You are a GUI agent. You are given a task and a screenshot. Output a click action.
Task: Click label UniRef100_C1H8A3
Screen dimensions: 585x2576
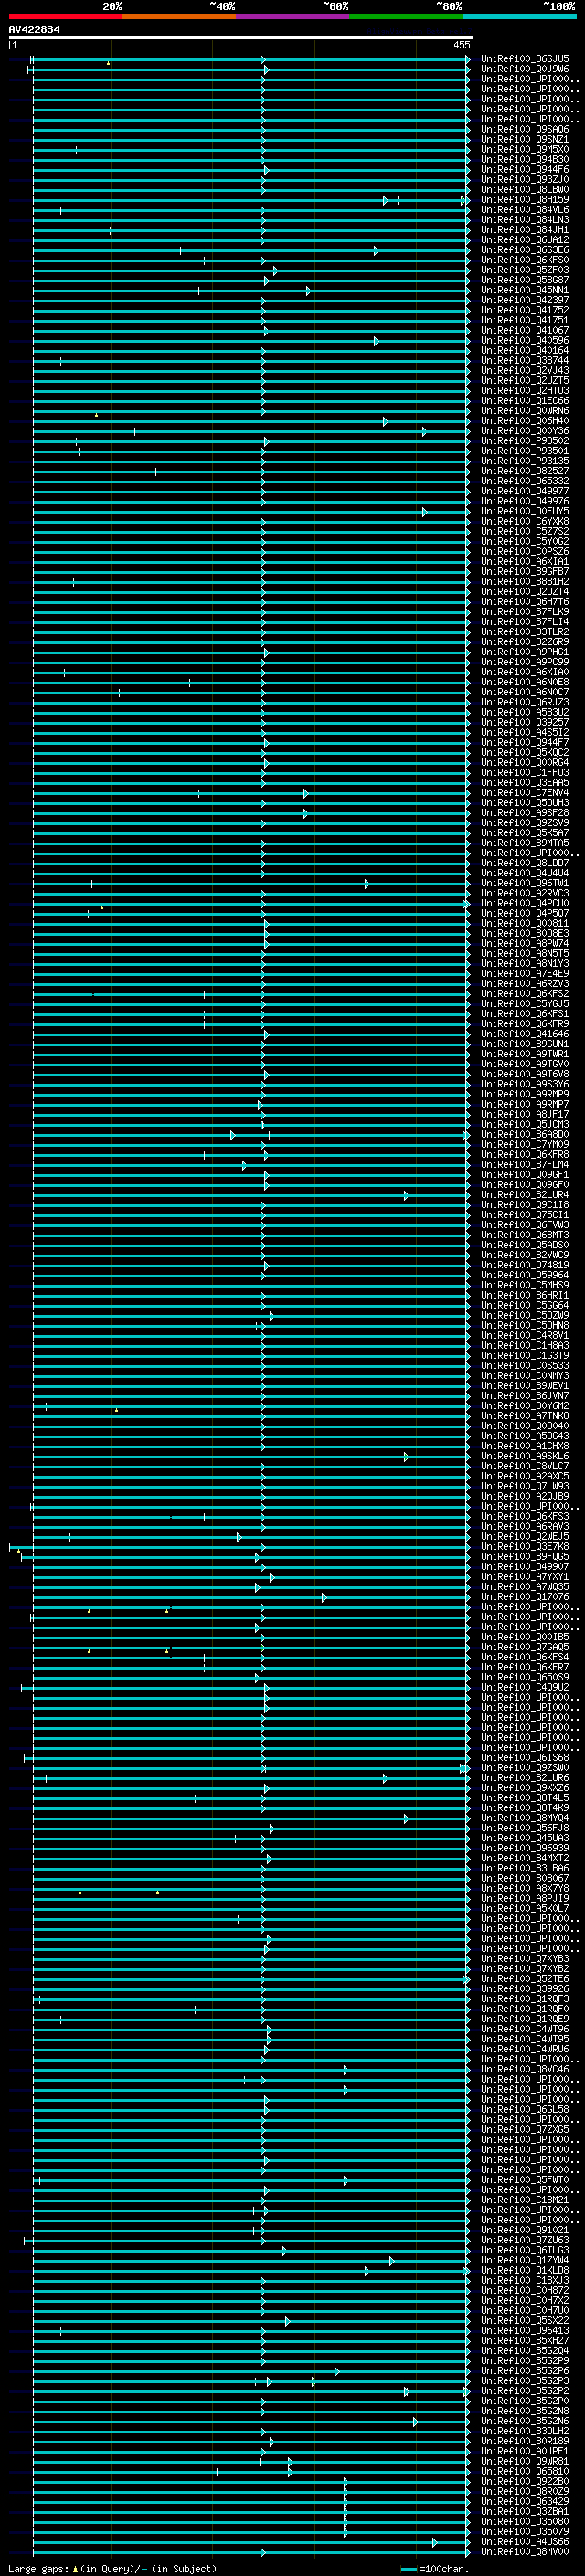coord(525,1346)
